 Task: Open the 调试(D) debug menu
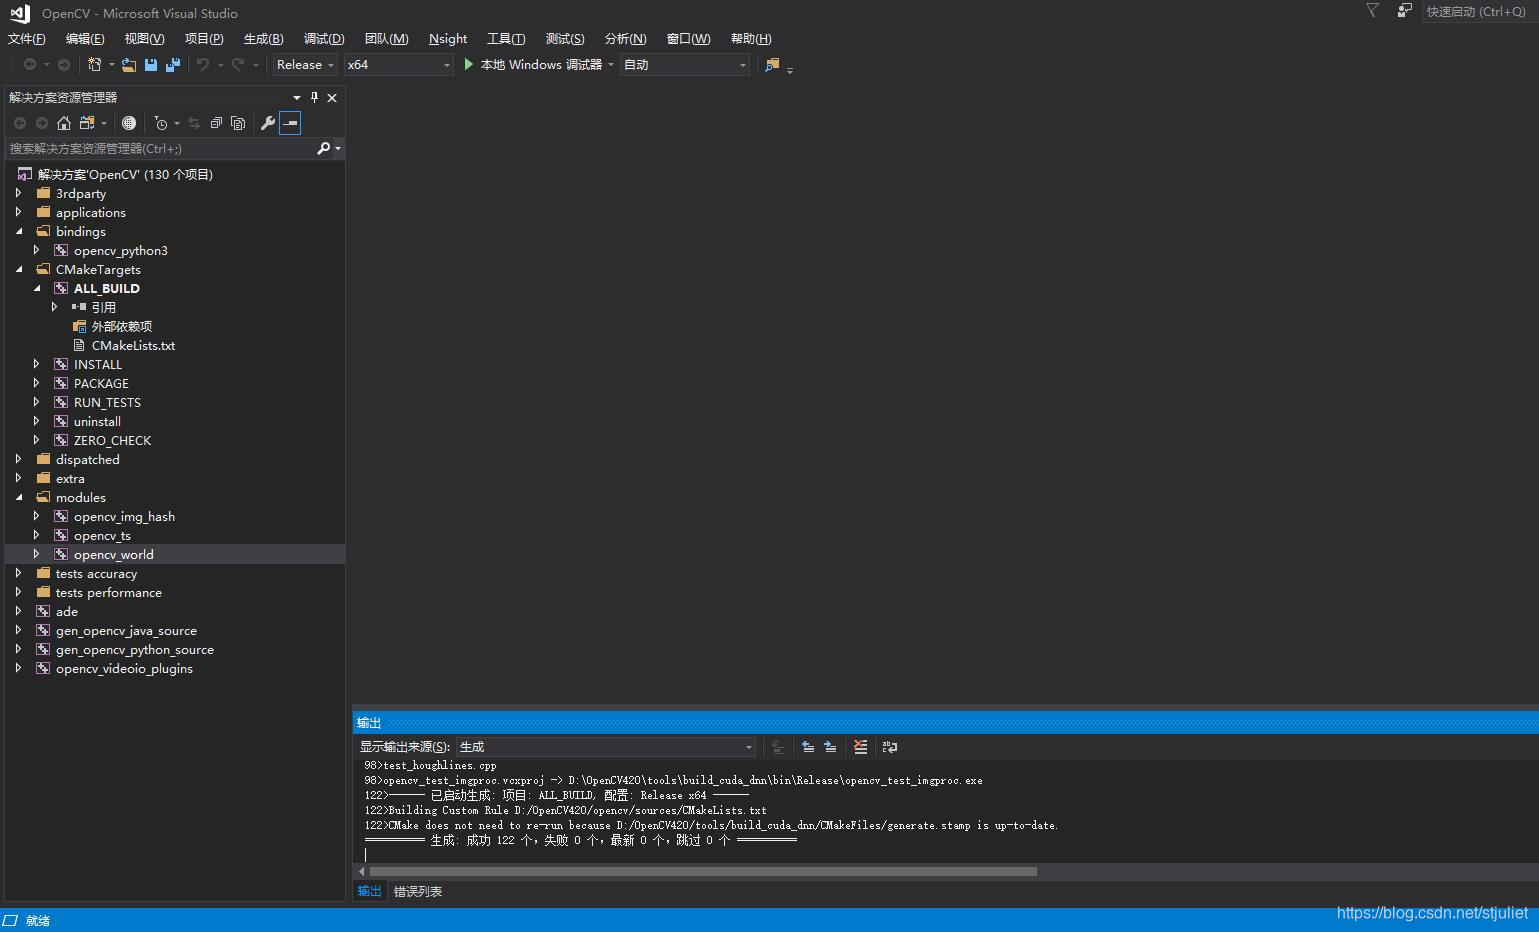(324, 39)
